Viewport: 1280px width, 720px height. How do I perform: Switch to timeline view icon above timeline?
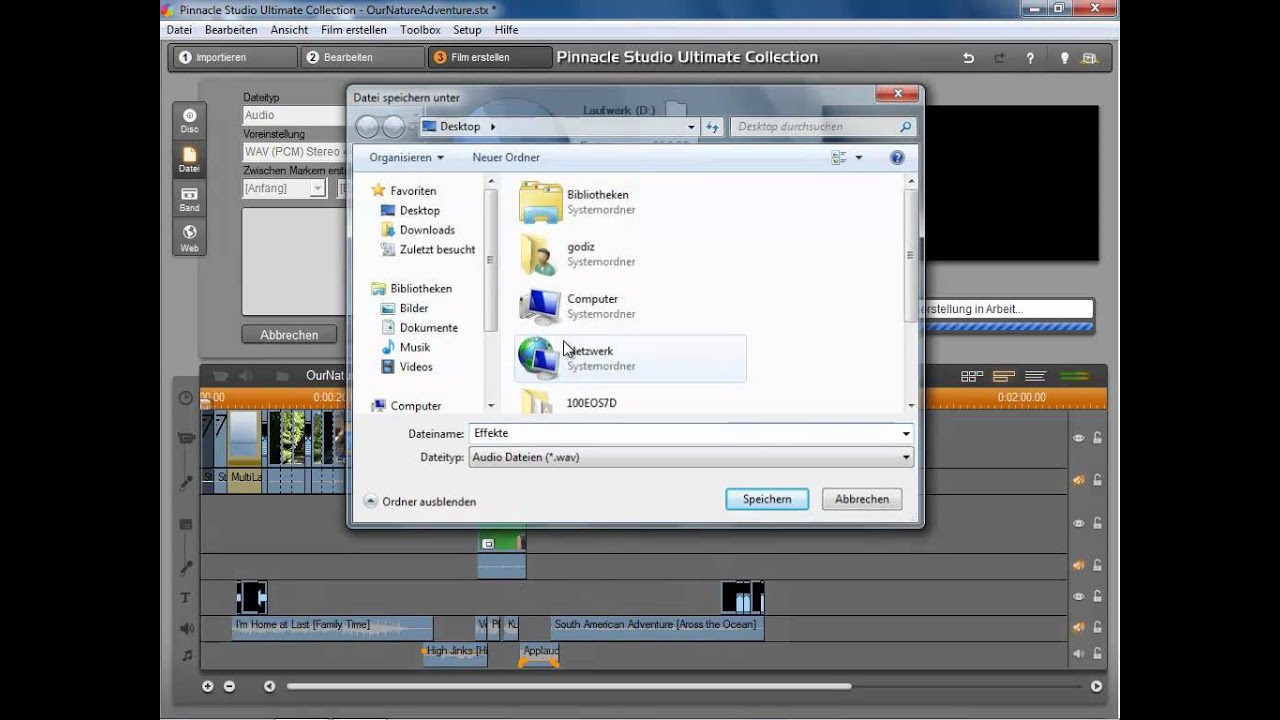tap(1004, 376)
